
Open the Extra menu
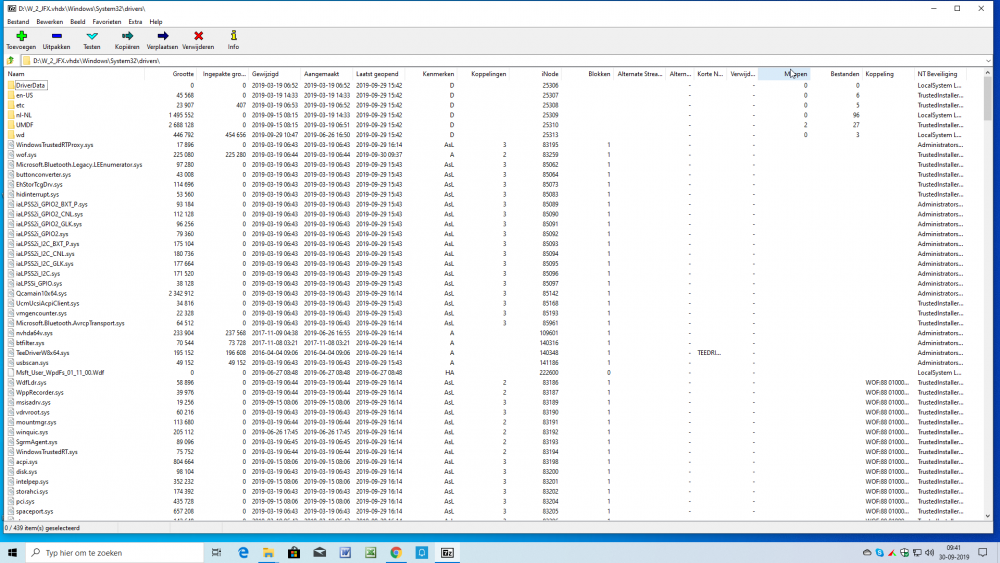(135, 21)
